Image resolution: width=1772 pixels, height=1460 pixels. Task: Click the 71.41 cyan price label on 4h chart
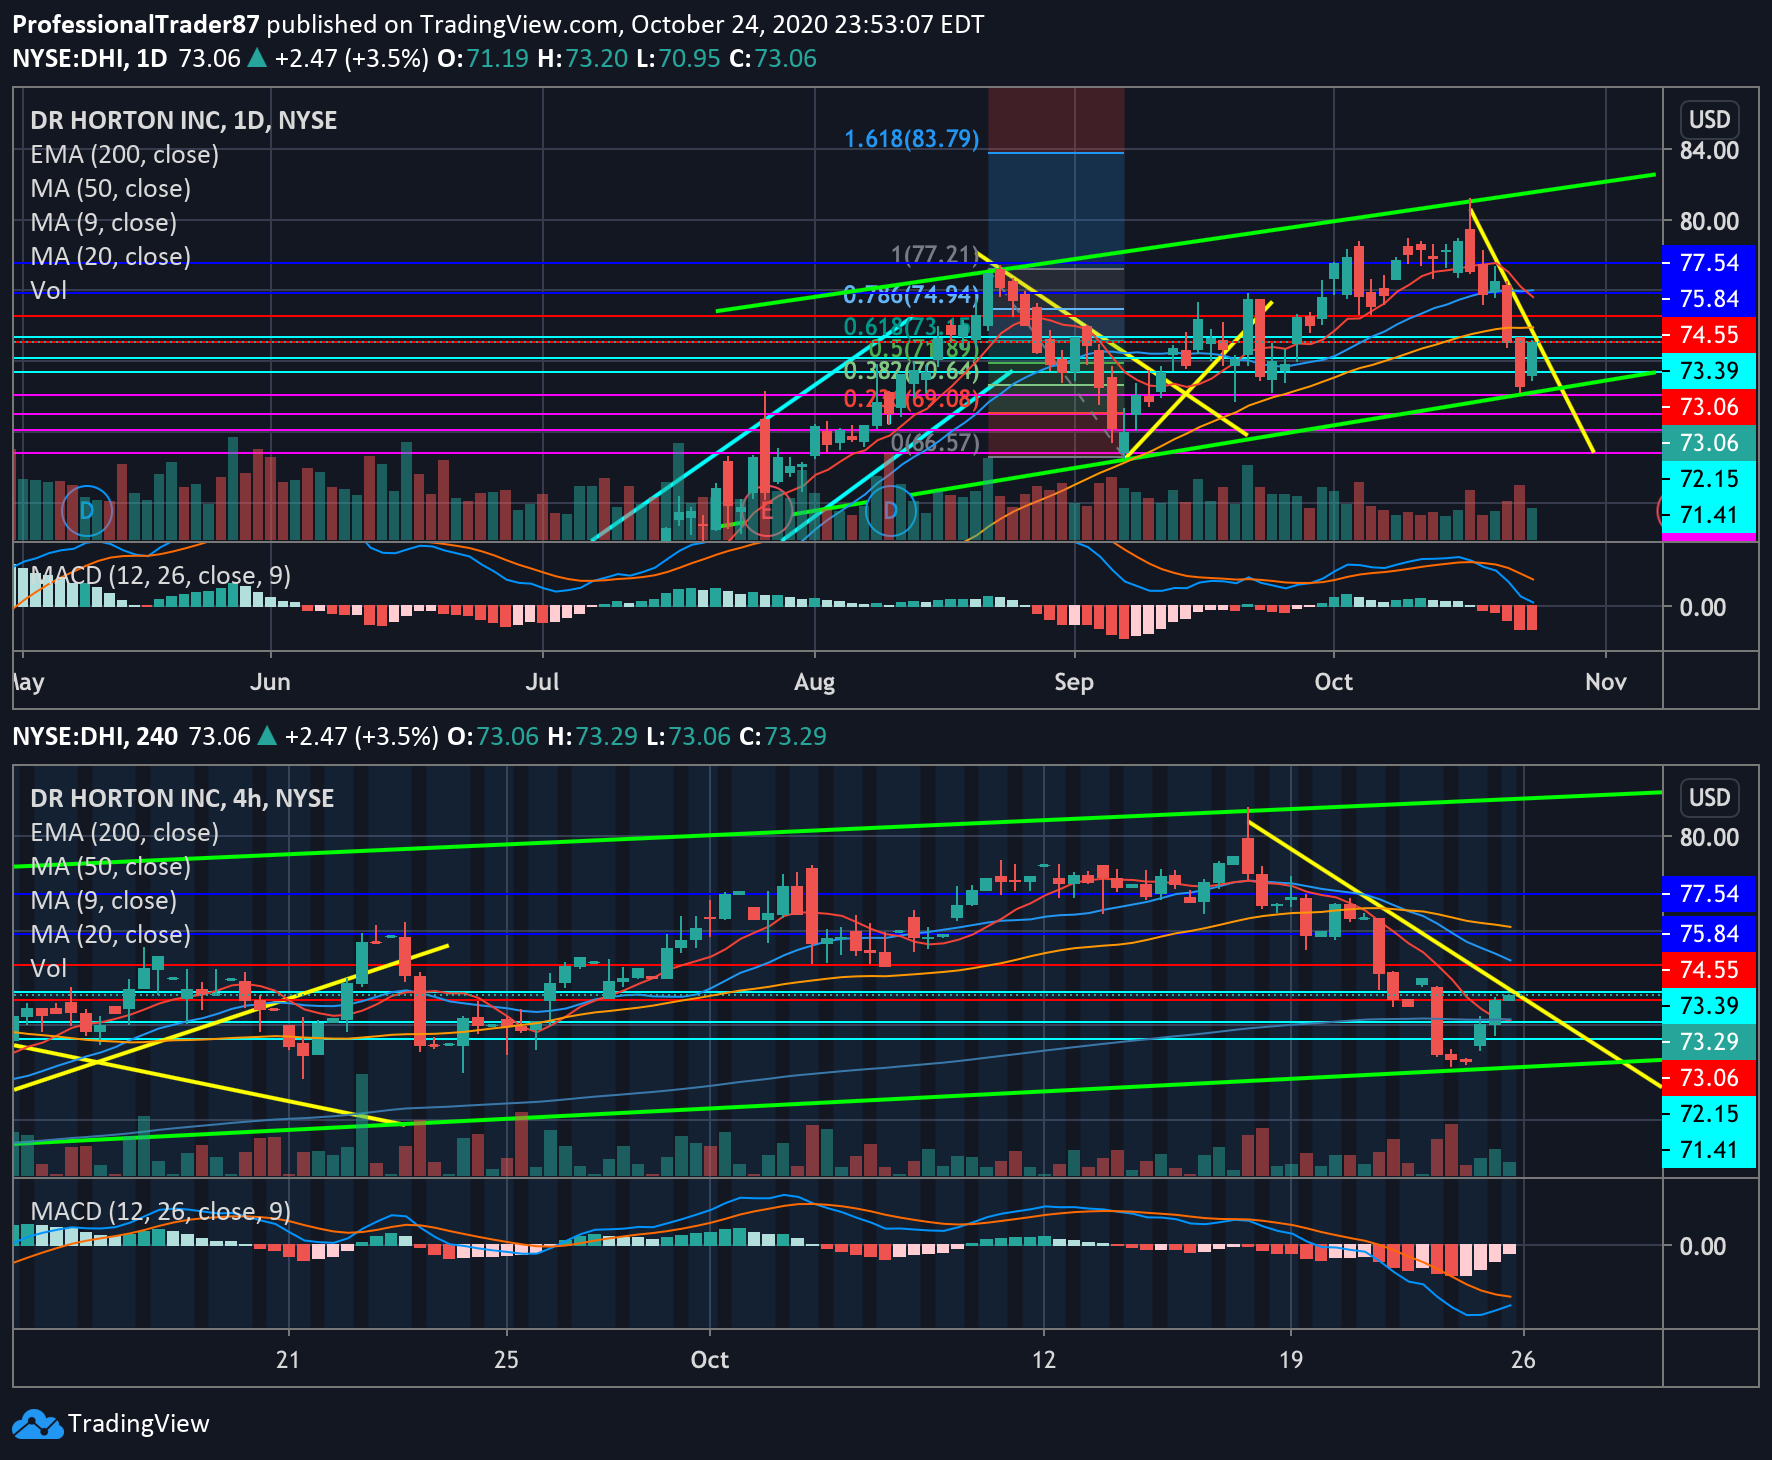click(1709, 1150)
